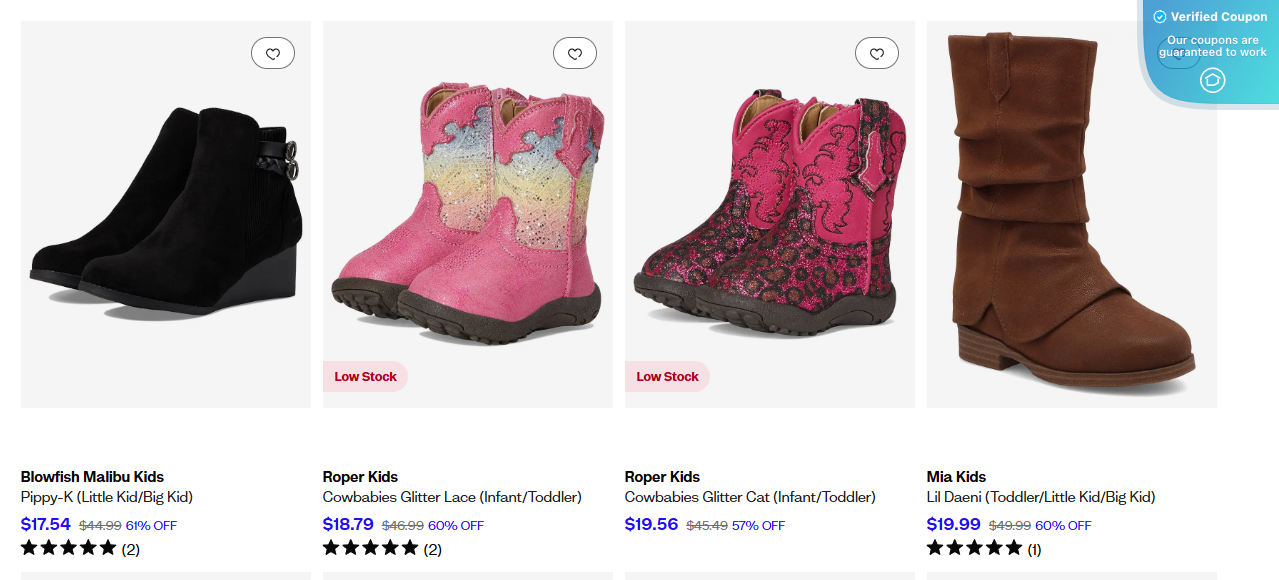Image resolution: width=1279 pixels, height=580 pixels.
Task: Click the star rating under Lil Daeni
Action: click(x=974, y=547)
